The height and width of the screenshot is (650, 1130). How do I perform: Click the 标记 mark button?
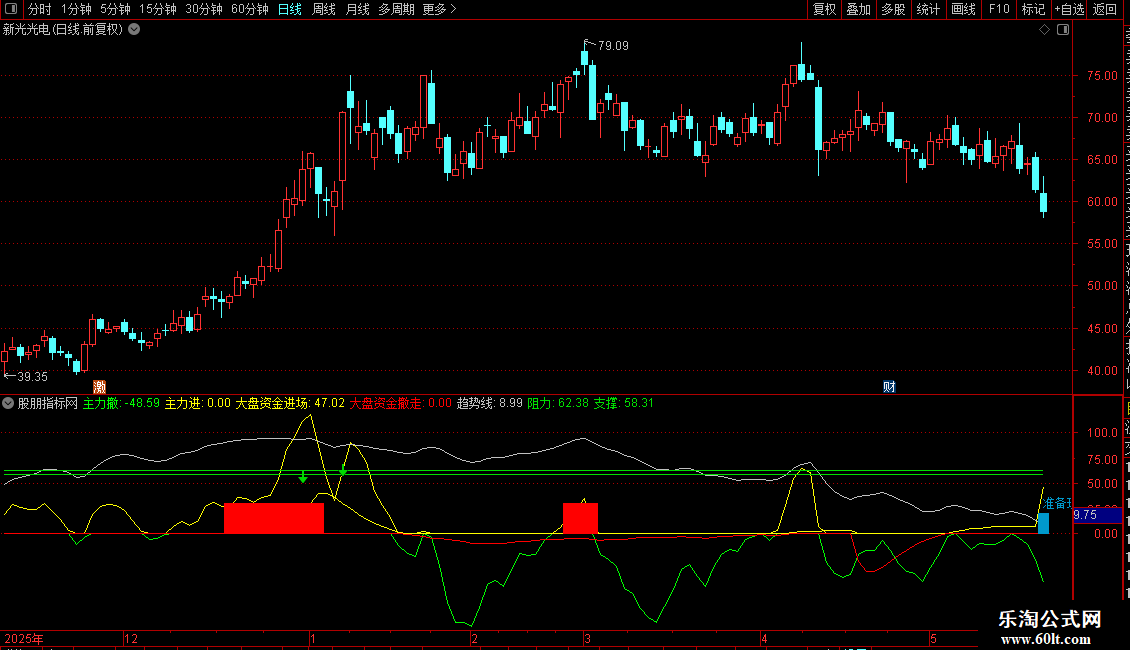pos(1033,9)
